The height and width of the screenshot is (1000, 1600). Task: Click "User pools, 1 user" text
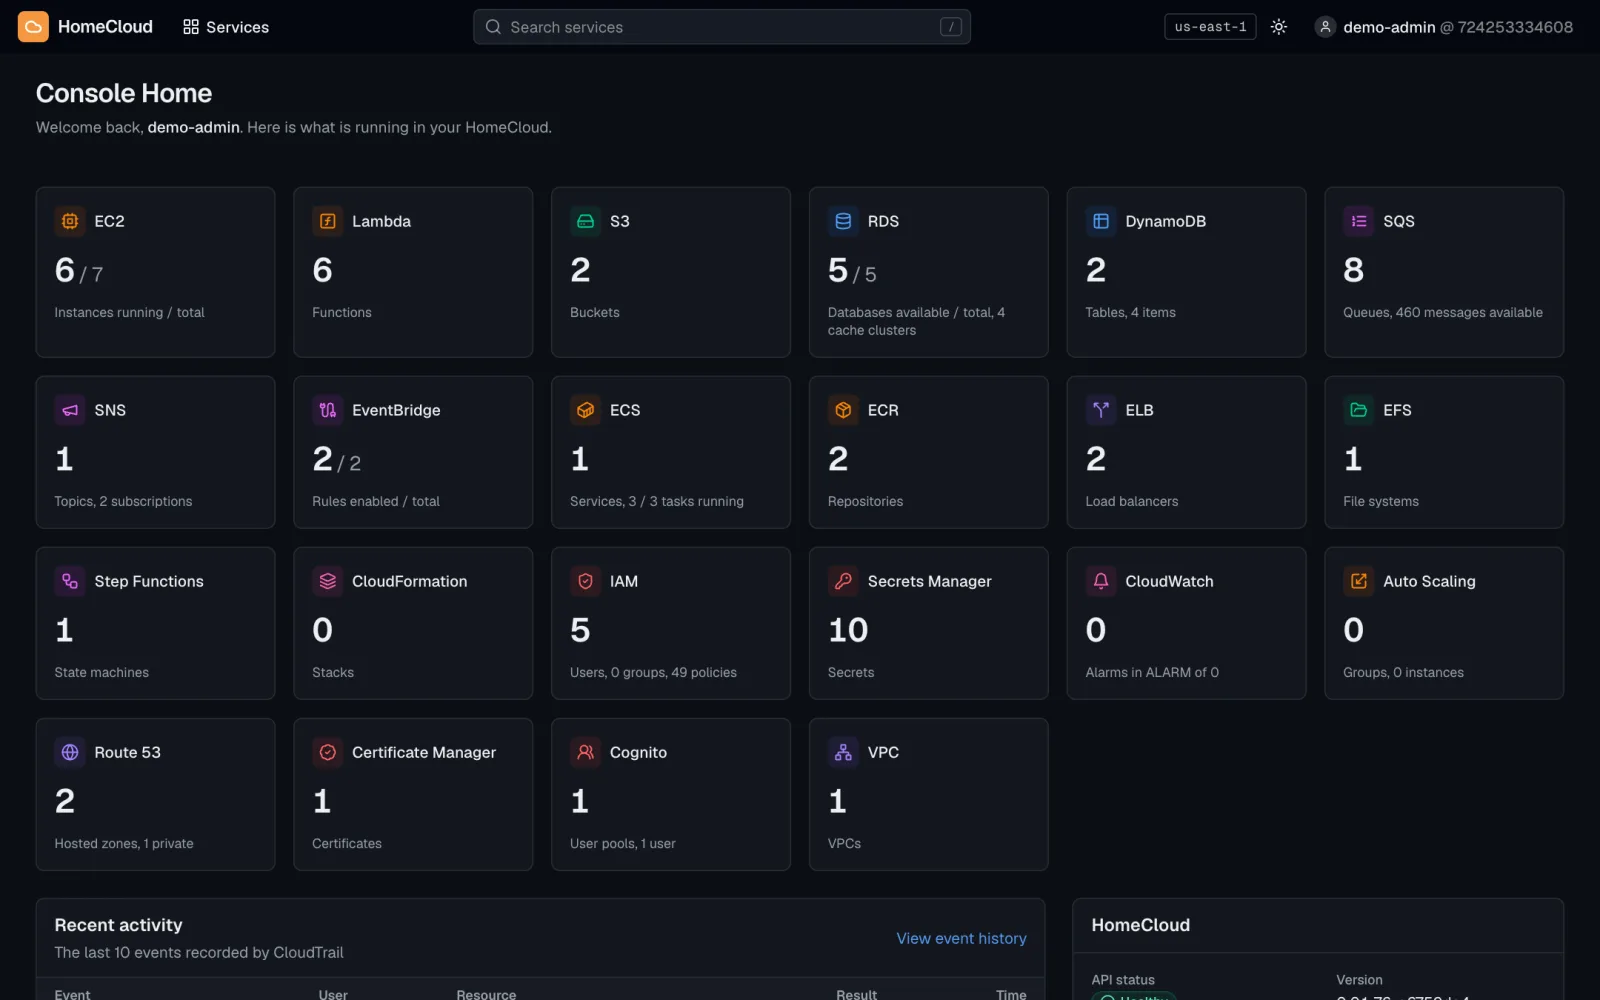622,844
